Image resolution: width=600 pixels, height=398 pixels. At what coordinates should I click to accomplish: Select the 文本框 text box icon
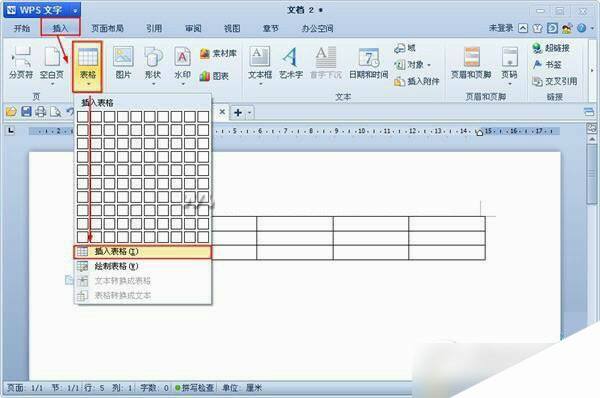260,57
